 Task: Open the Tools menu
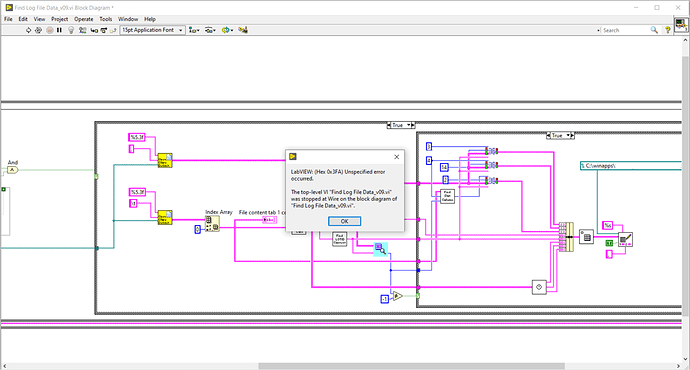coord(106,19)
